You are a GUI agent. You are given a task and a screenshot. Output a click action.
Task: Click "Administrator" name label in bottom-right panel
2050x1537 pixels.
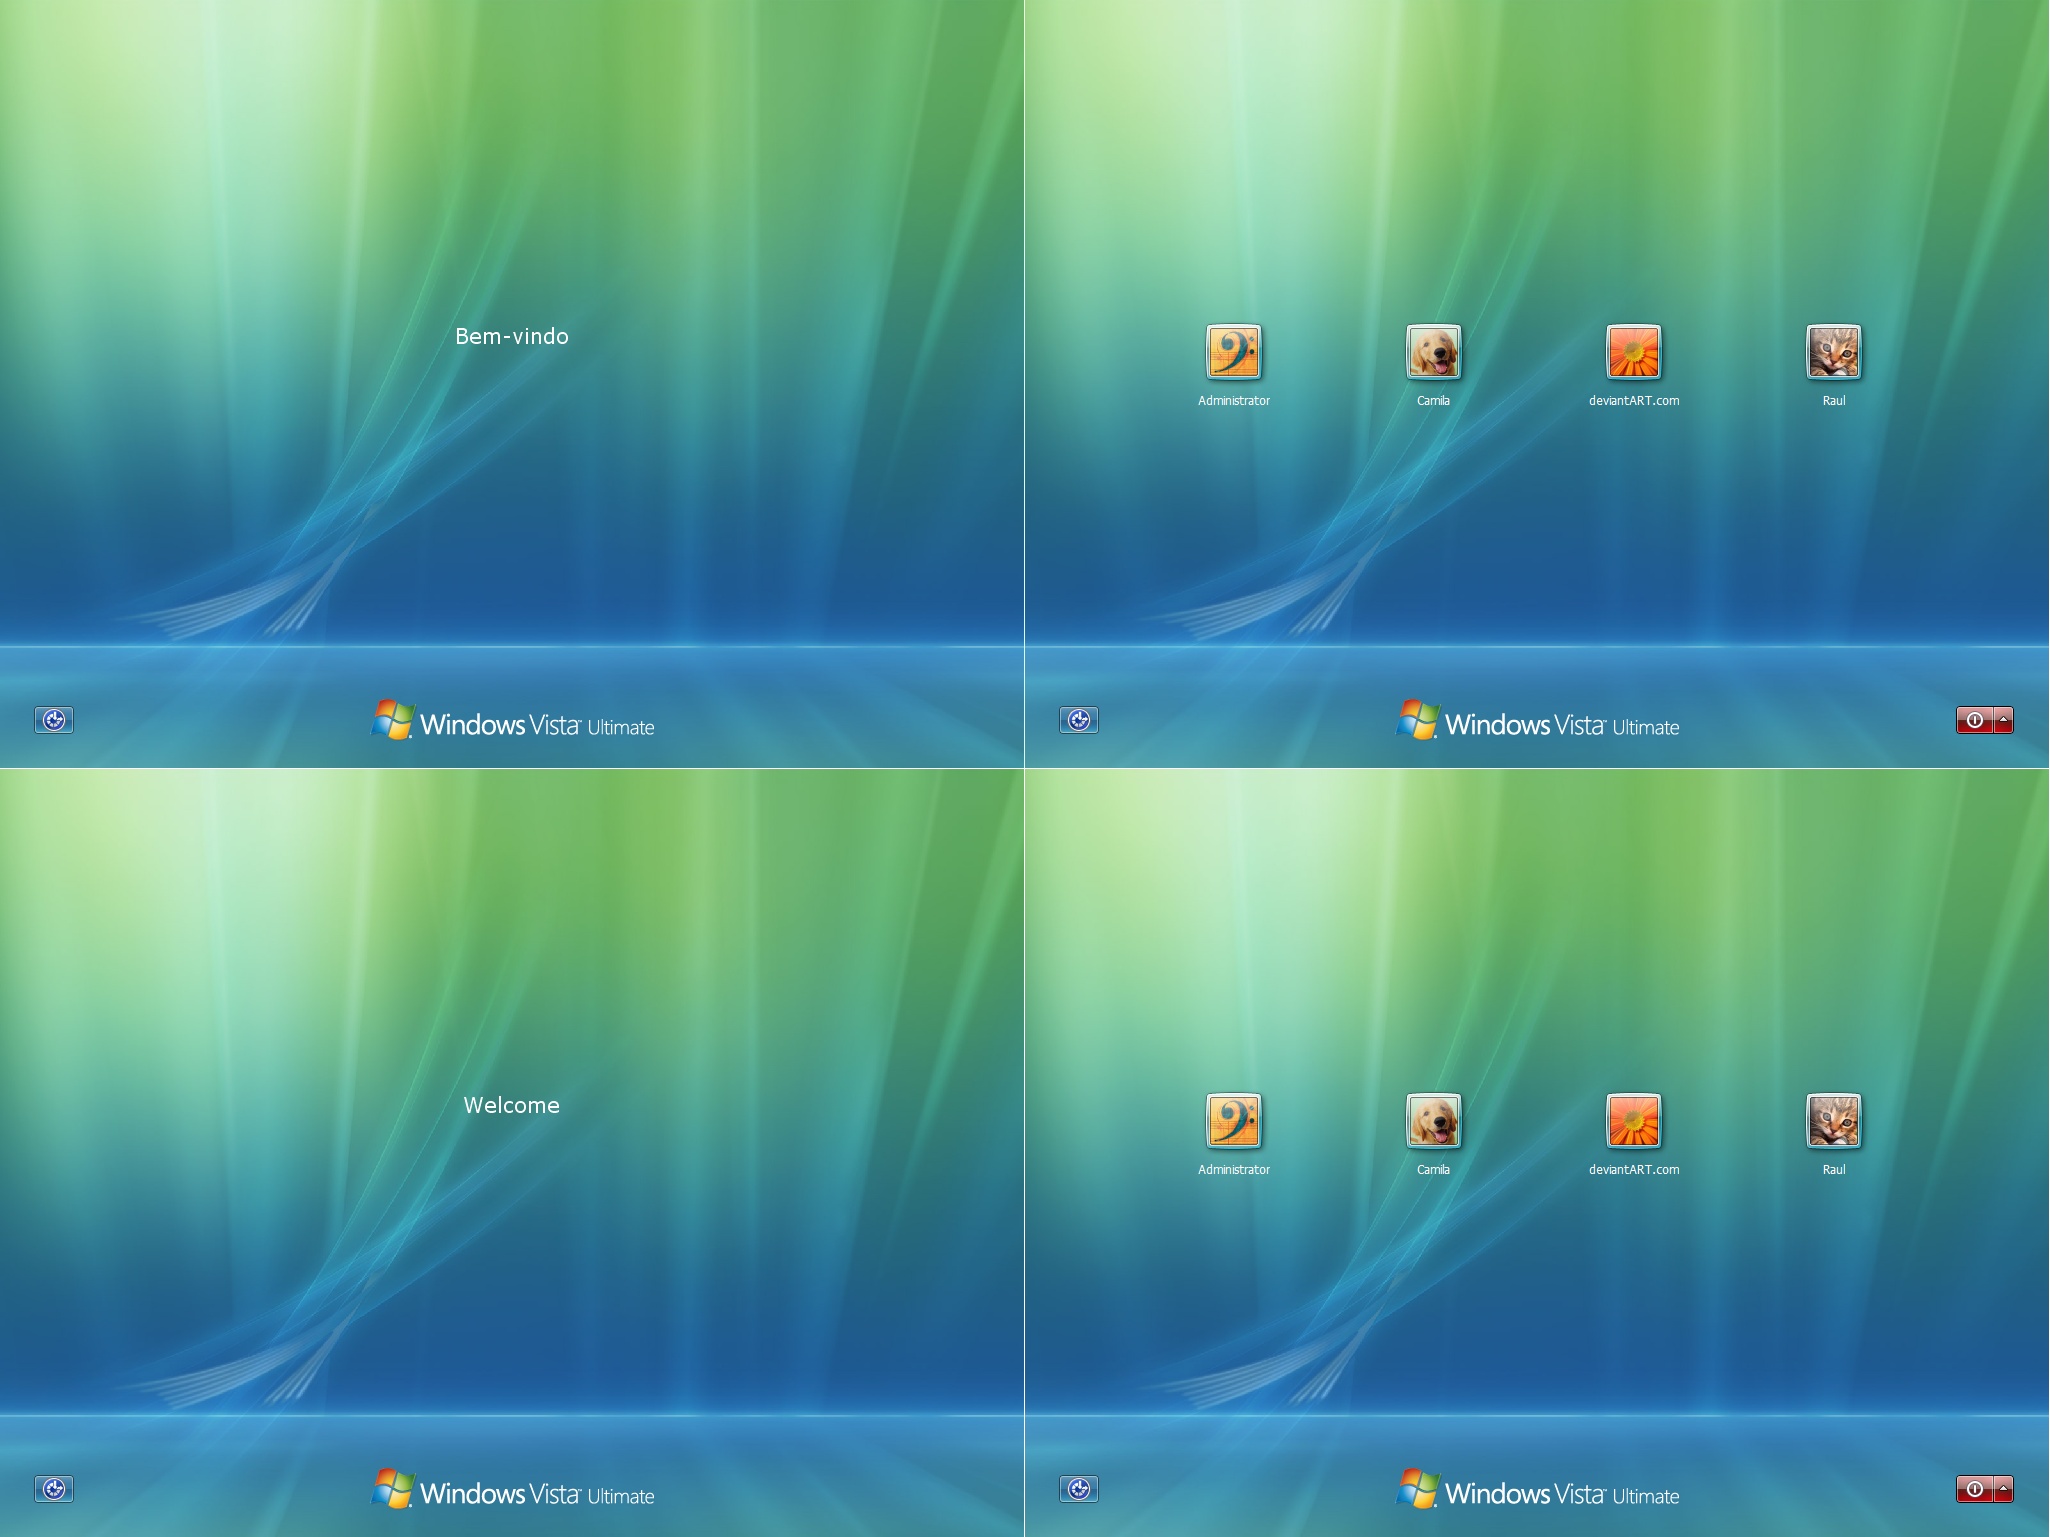pyautogui.click(x=1234, y=1170)
